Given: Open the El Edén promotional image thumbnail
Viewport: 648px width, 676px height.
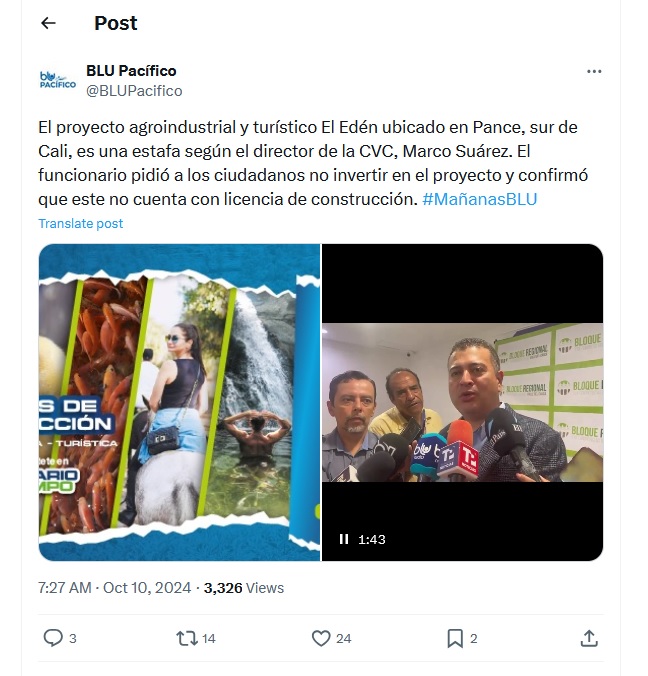Looking at the screenshot, I should pos(179,402).
